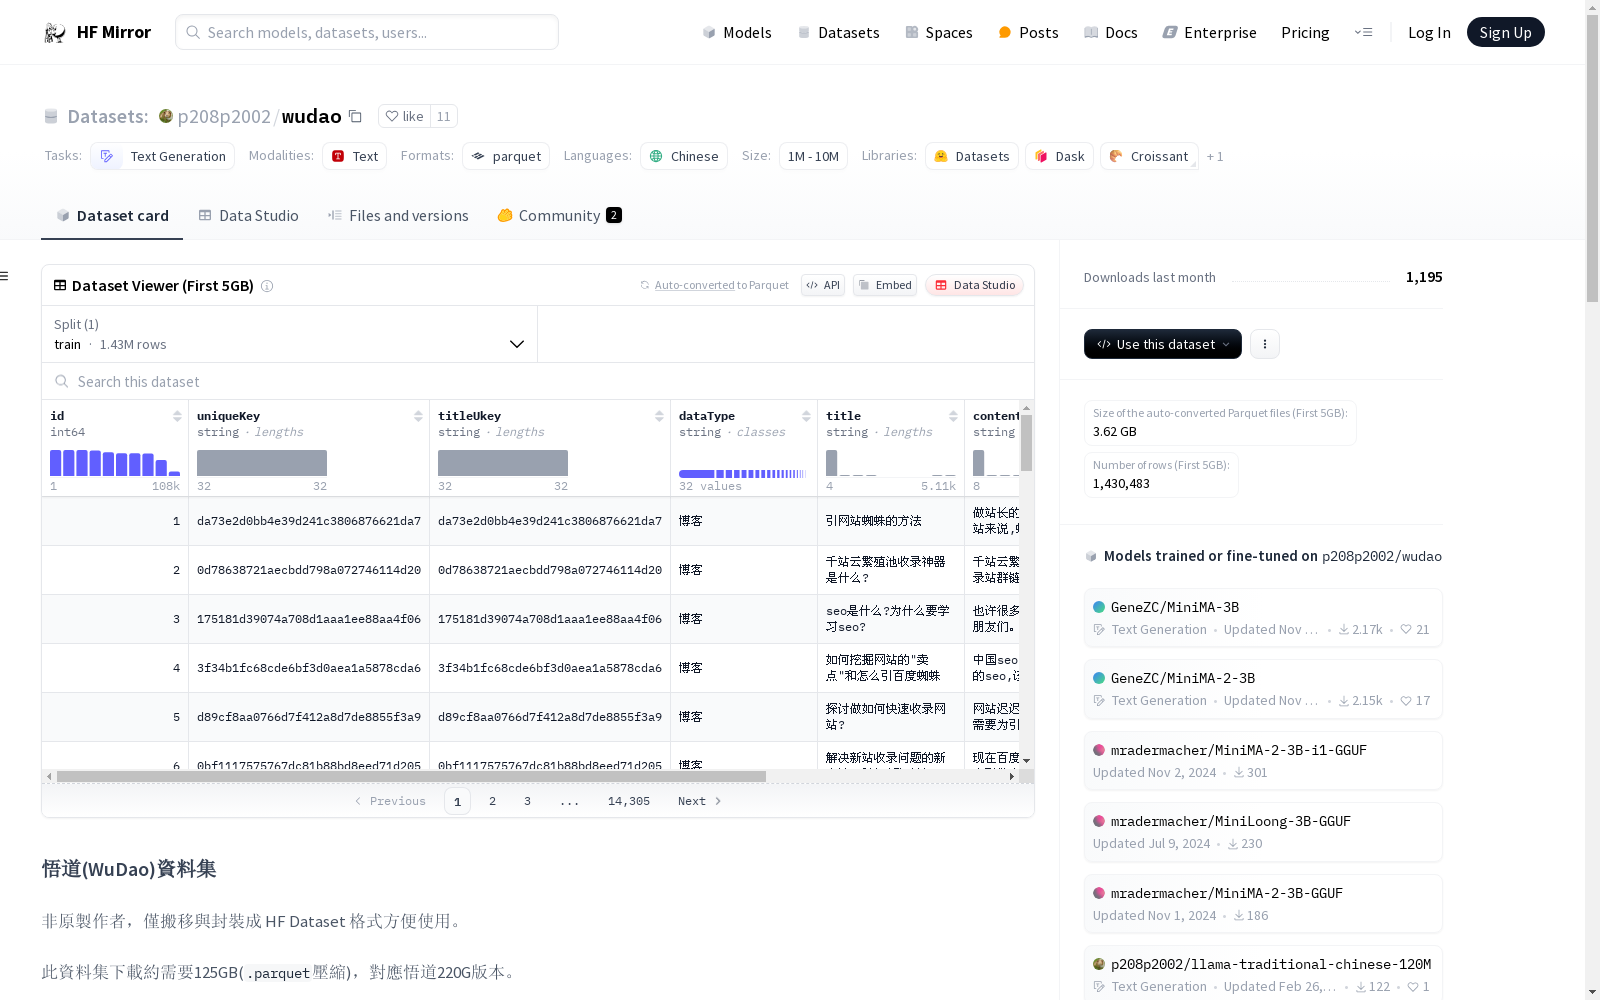Open the dataset options three-dot menu
This screenshot has width=1600, height=1000.
(x=1264, y=344)
